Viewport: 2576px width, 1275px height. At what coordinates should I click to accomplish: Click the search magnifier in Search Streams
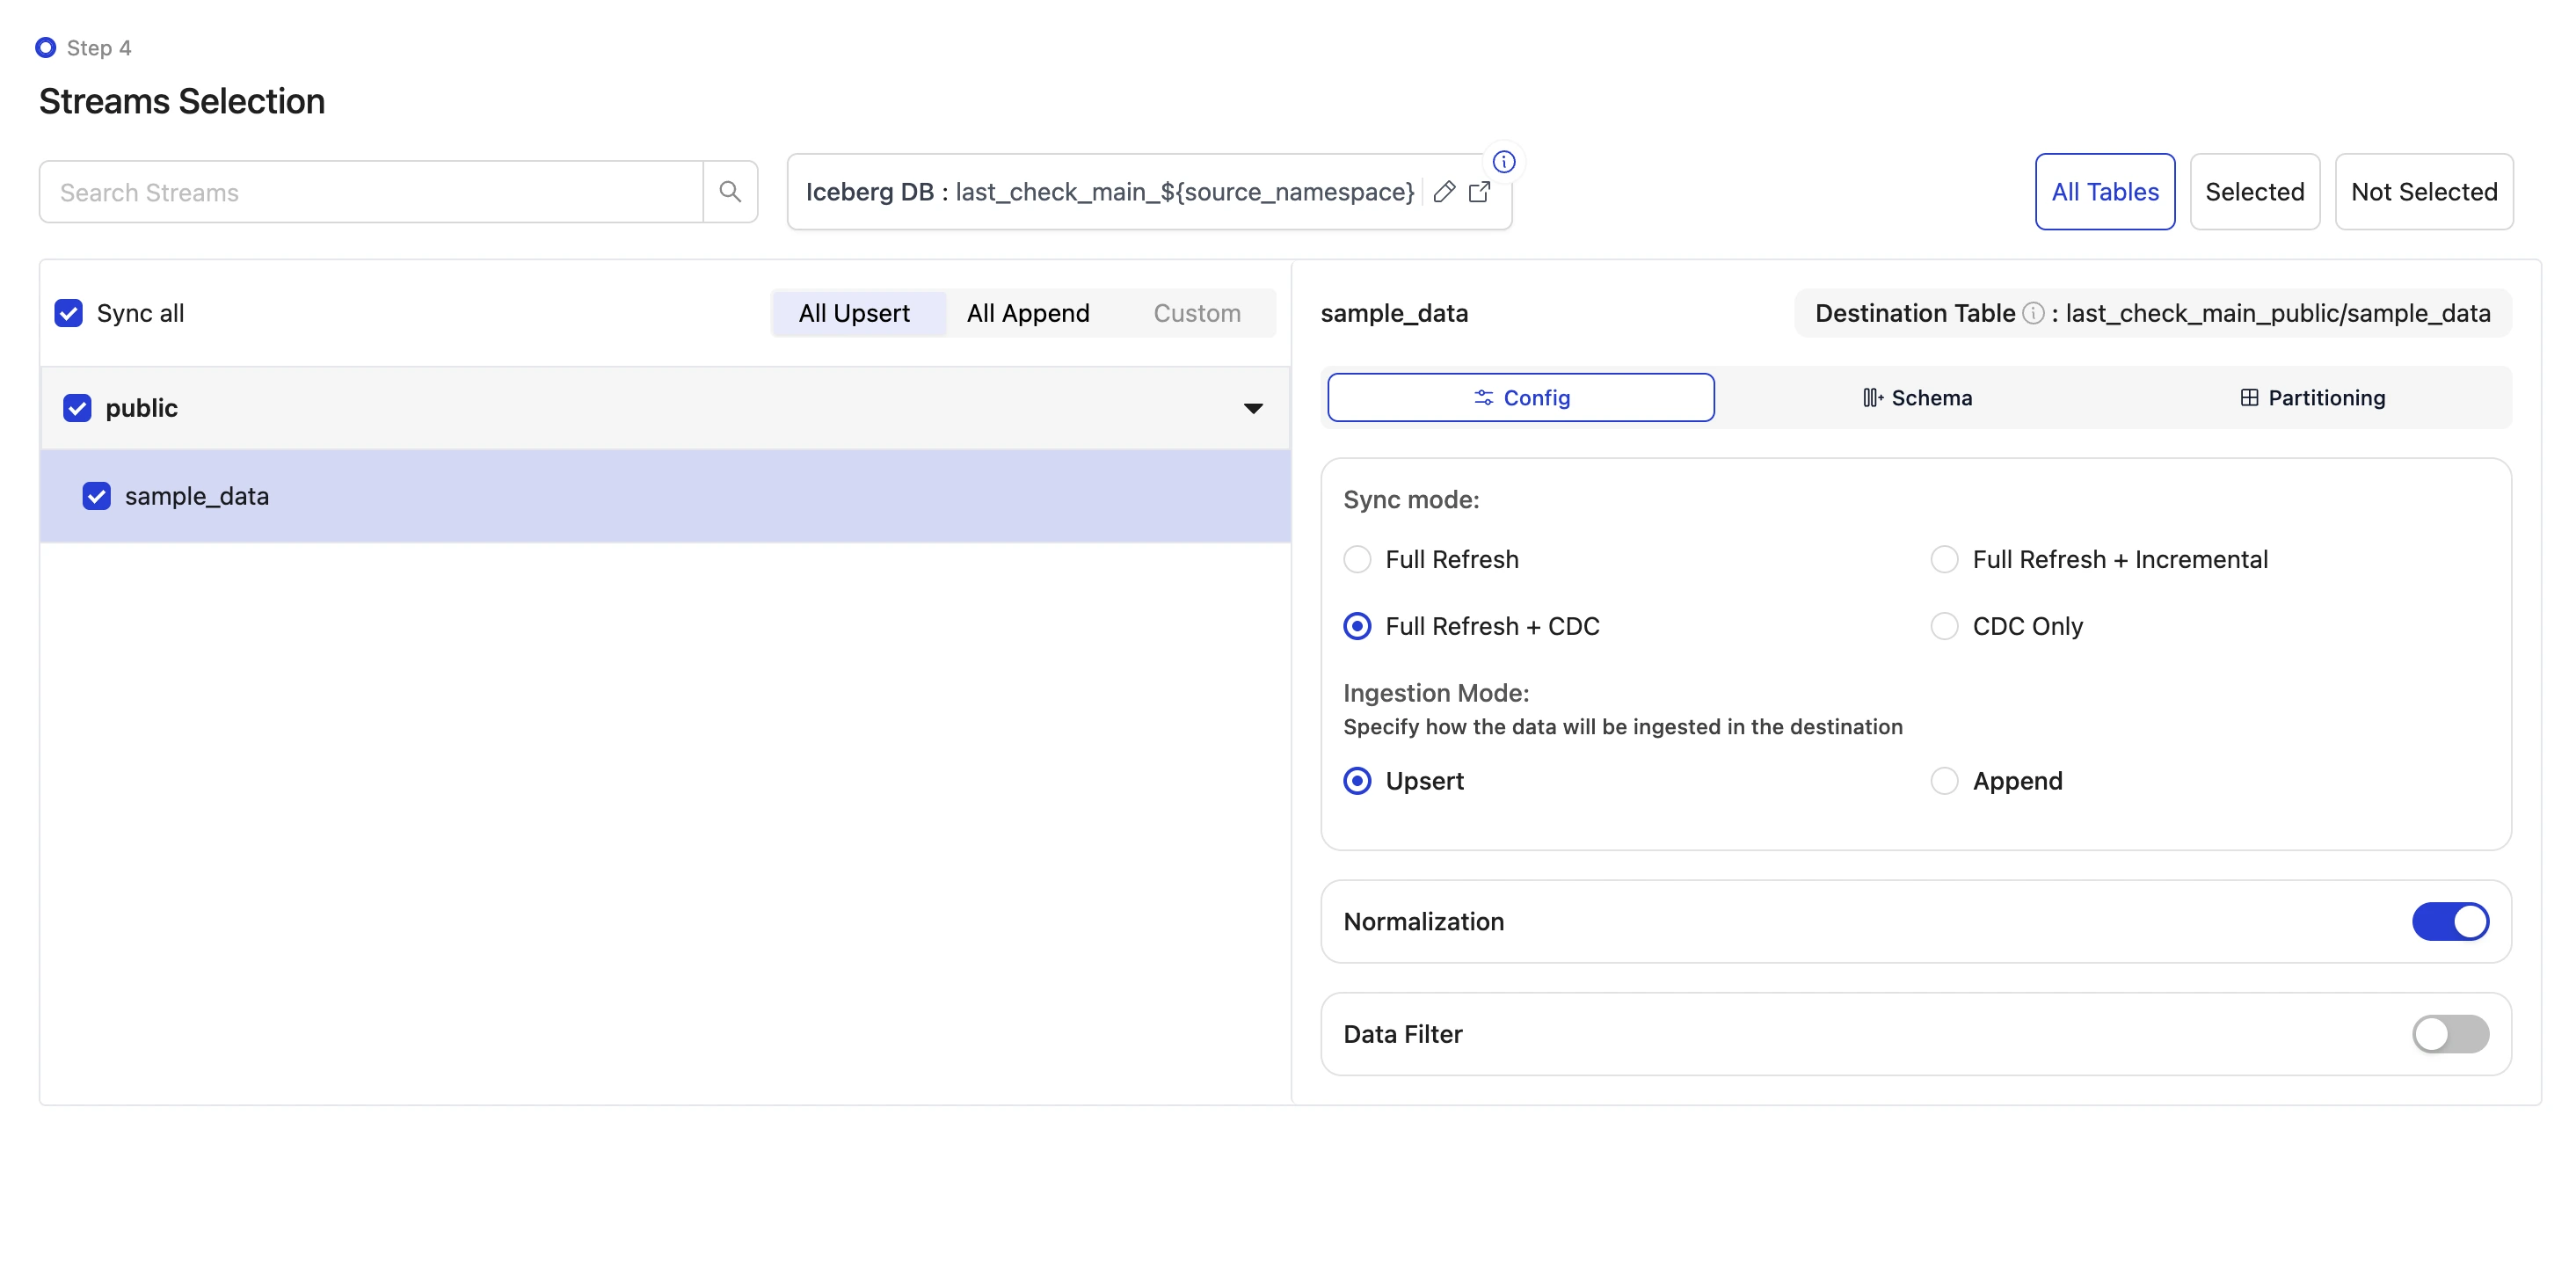(731, 191)
